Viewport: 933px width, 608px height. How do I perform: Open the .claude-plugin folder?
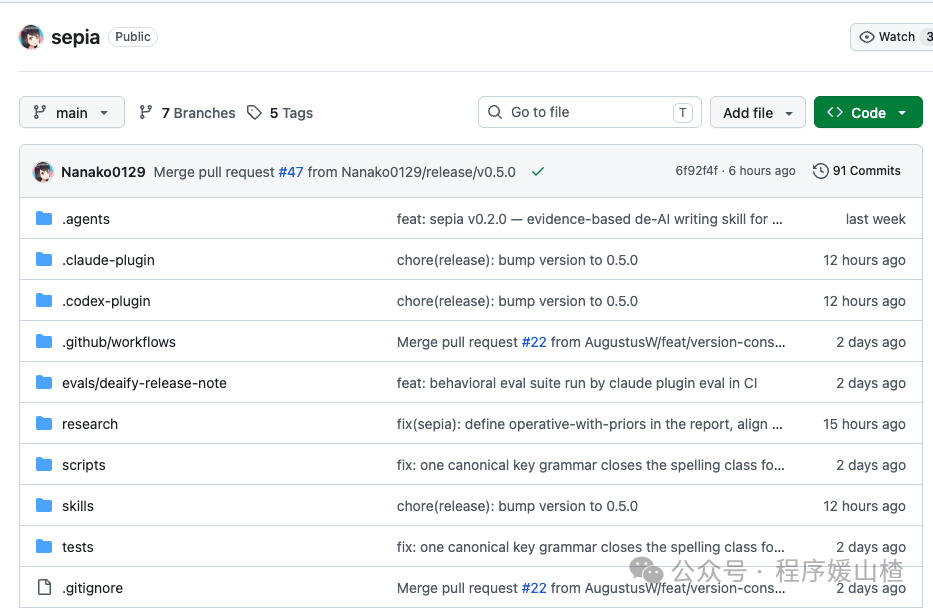[108, 260]
